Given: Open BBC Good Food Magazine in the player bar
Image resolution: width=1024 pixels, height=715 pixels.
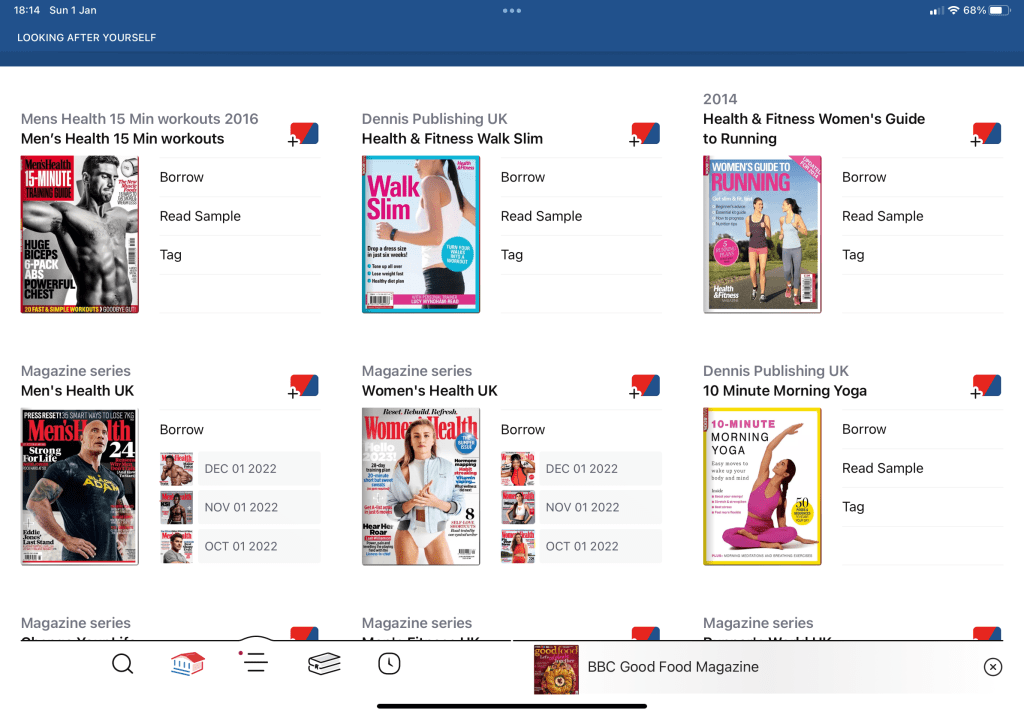Looking at the screenshot, I should (x=672, y=667).
